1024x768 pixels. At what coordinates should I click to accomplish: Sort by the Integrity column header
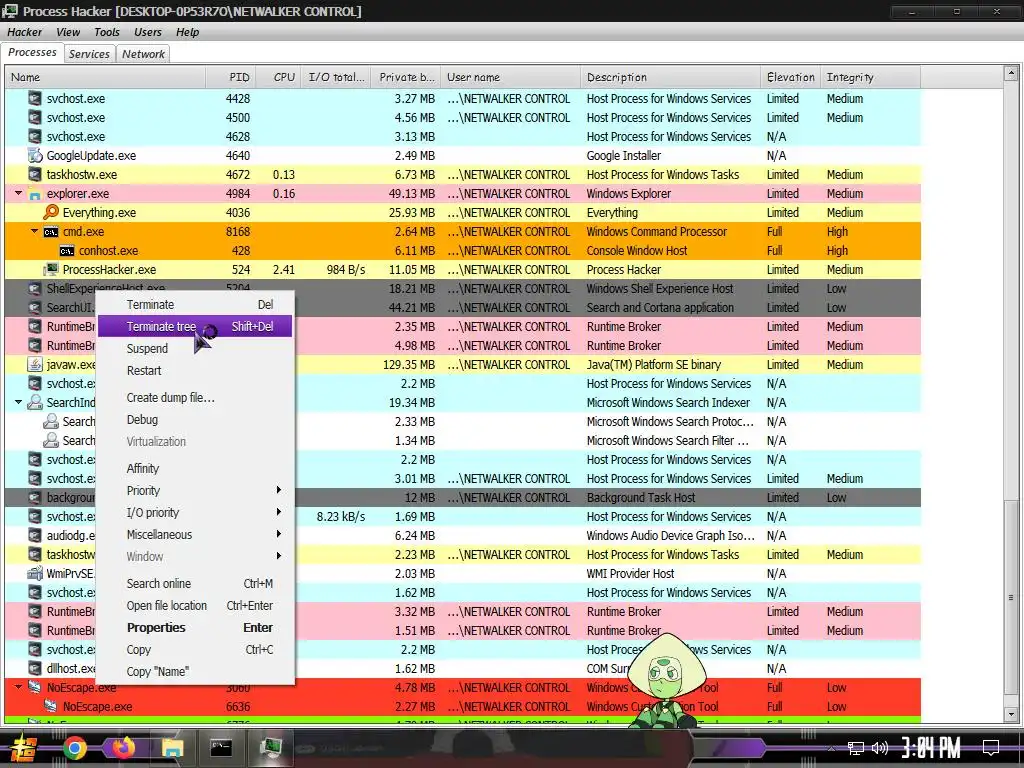871,77
